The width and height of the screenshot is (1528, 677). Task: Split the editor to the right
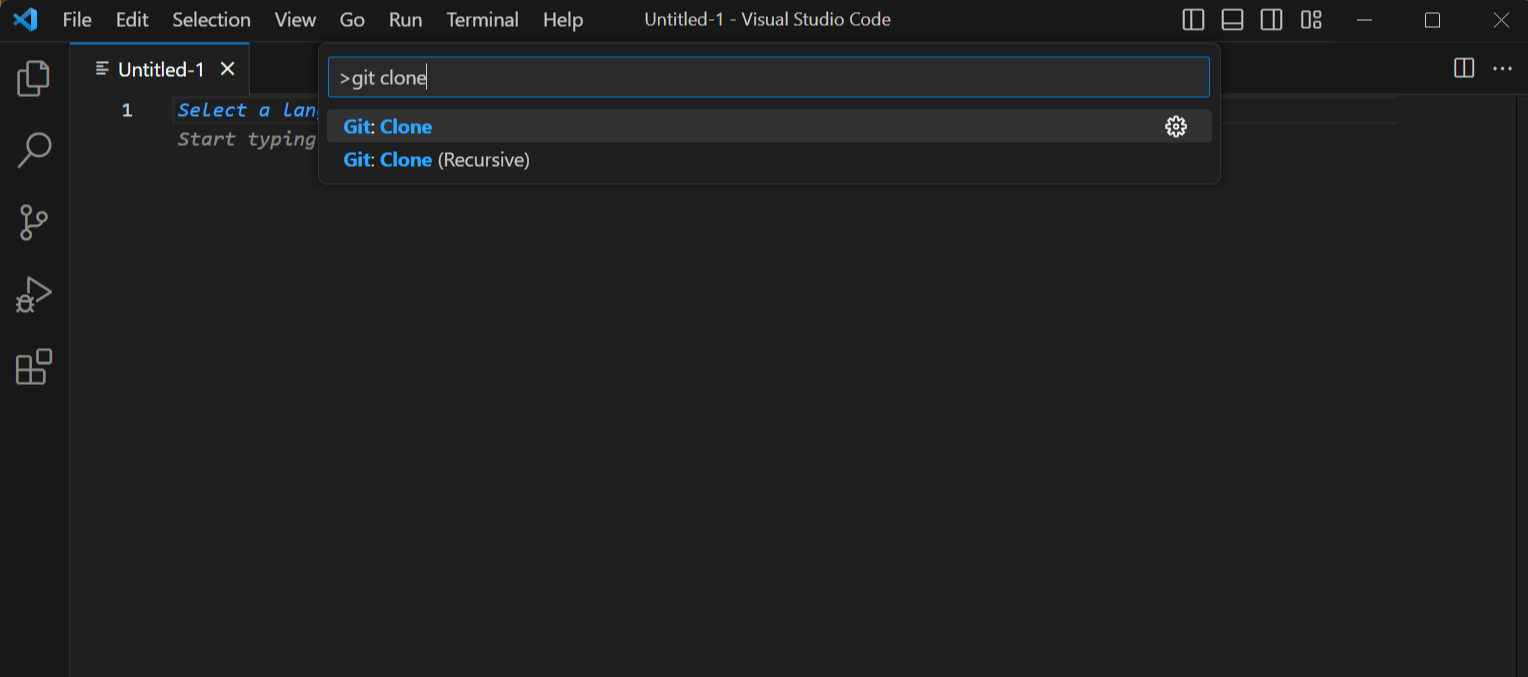point(1464,68)
